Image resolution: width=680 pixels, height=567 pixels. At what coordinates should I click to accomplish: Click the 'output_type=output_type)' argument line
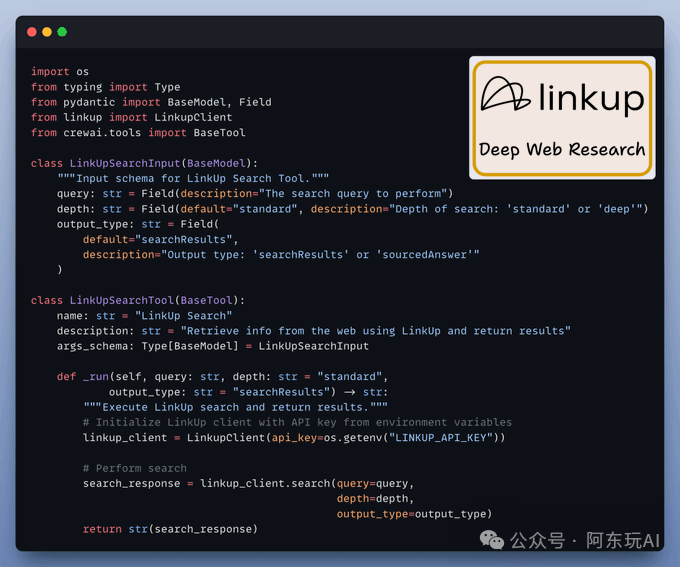415,514
